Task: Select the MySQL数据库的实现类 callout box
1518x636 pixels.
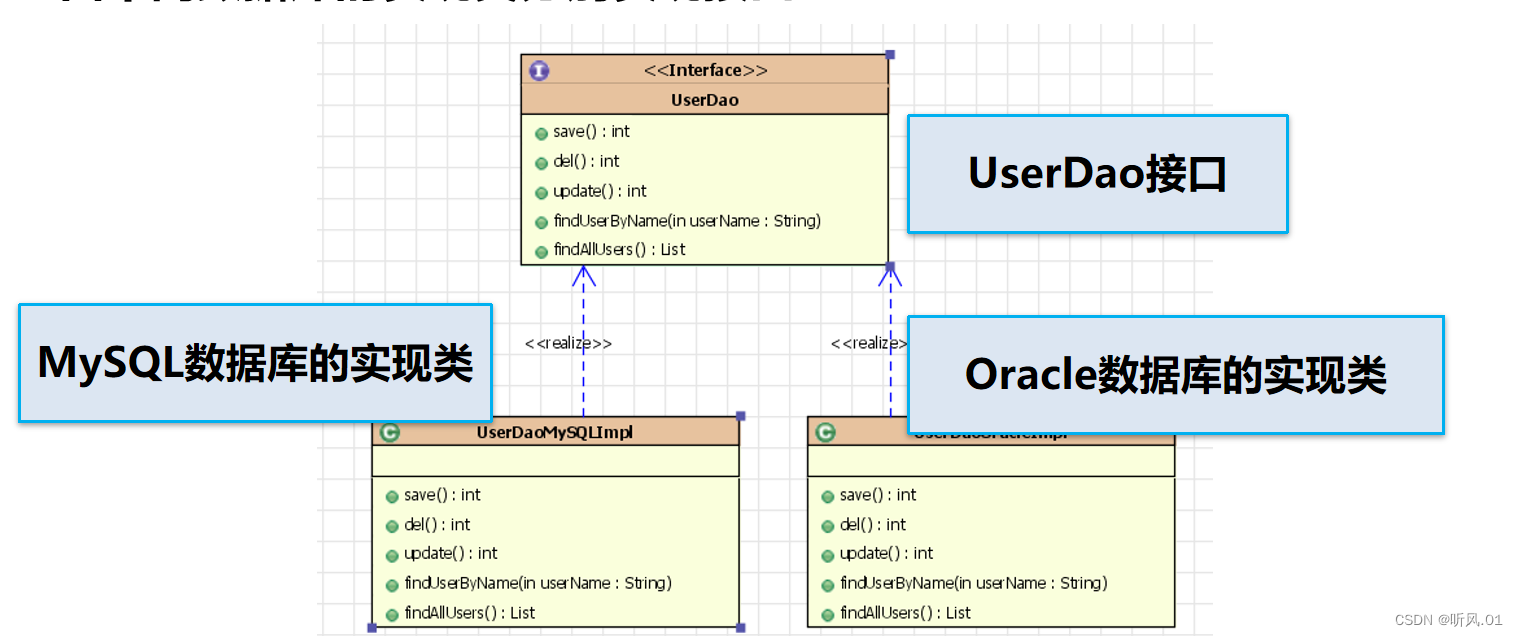Action: click(x=254, y=364)
